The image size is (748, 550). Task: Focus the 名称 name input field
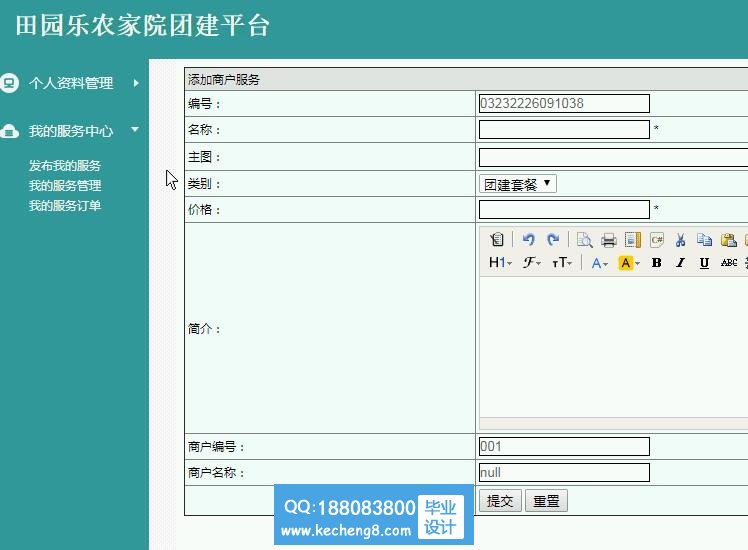(564, 130)
